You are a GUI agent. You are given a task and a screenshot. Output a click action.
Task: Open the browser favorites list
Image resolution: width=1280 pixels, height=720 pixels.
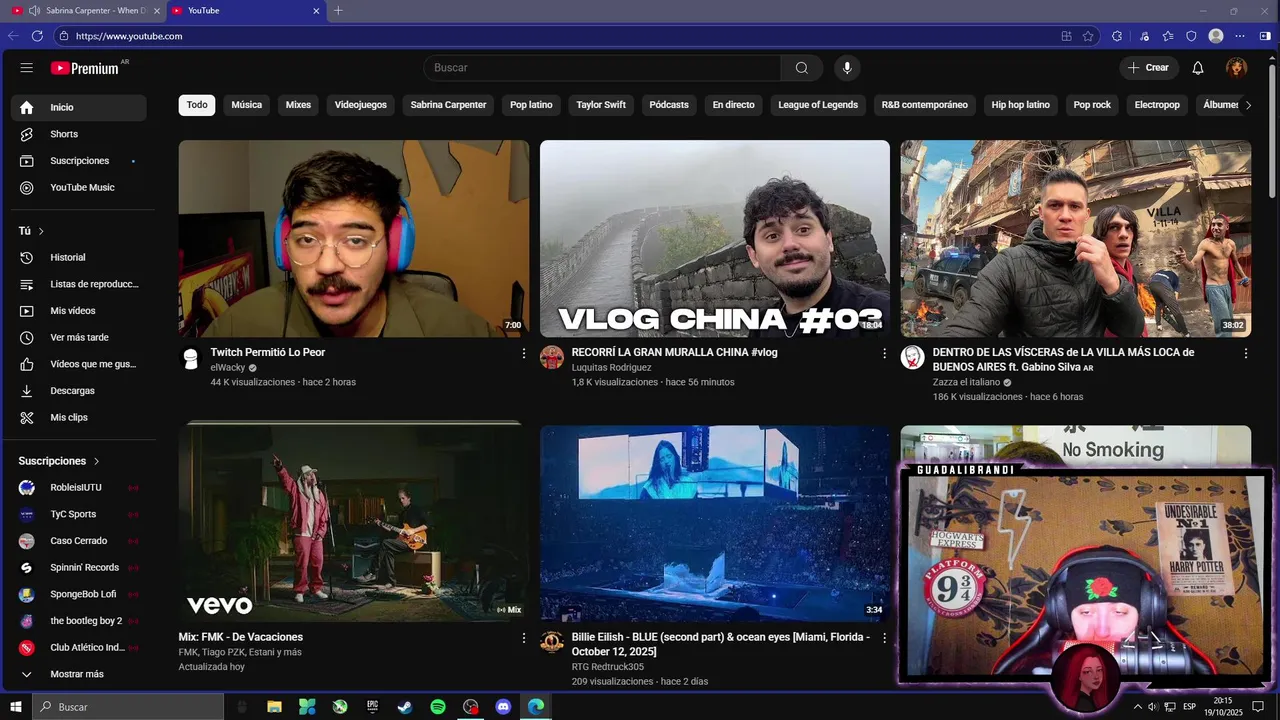pos(1168,36)
